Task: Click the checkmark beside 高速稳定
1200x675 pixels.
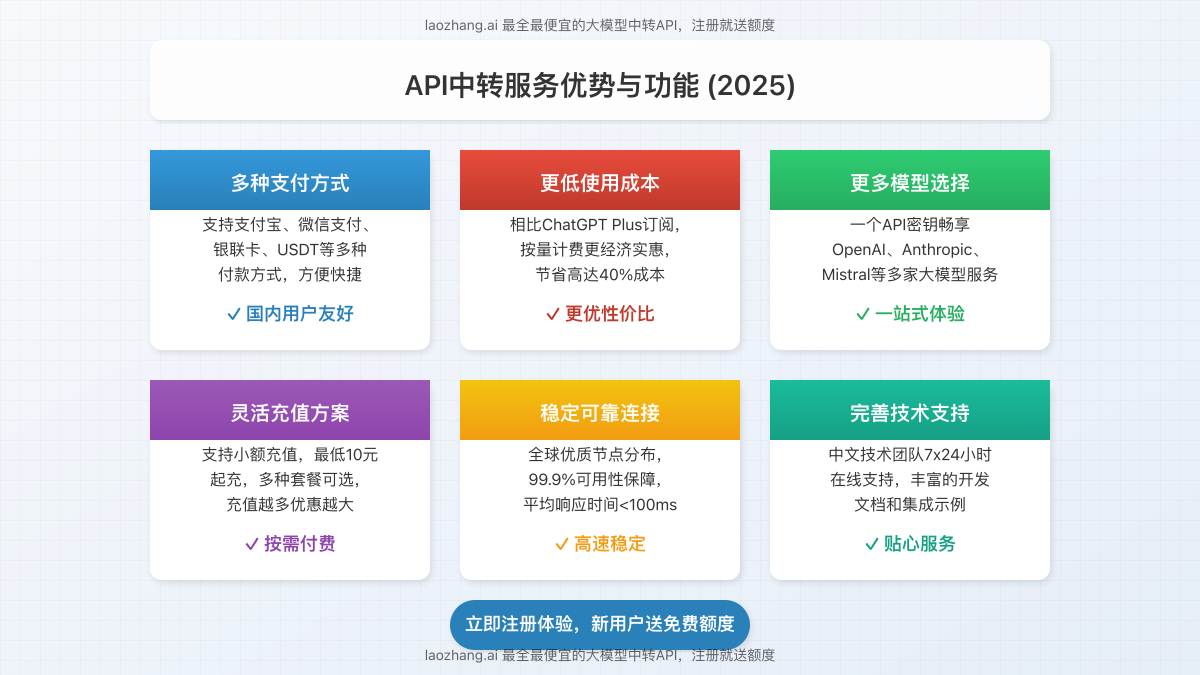Action: click(562, 544)
